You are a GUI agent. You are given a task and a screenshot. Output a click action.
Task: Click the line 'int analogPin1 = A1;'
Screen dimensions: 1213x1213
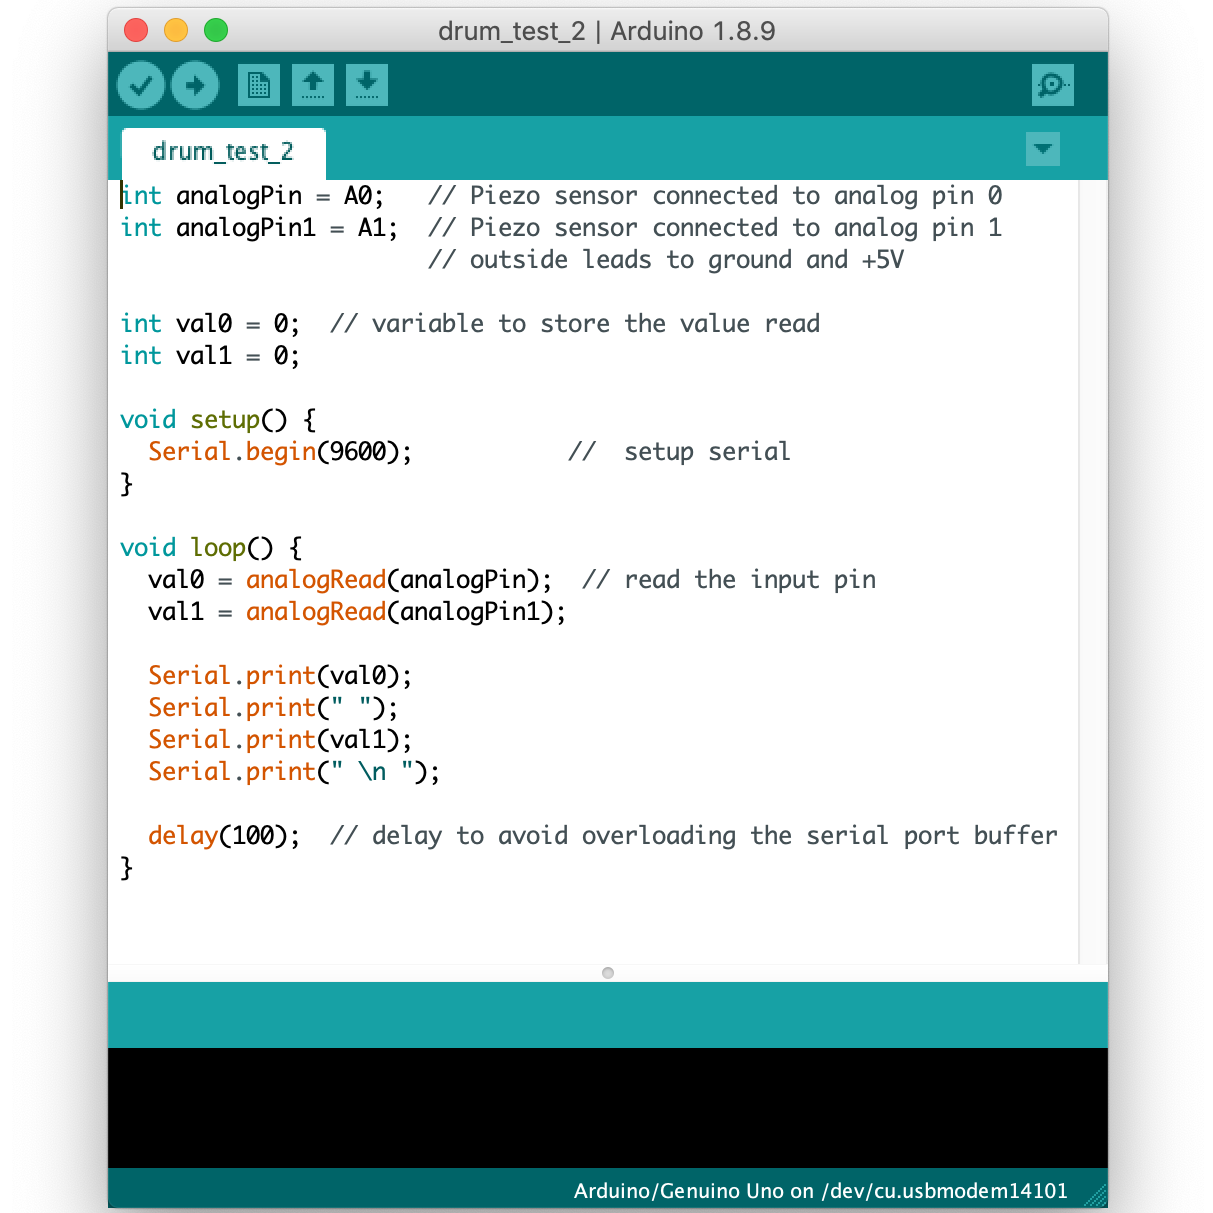(259, 228)
